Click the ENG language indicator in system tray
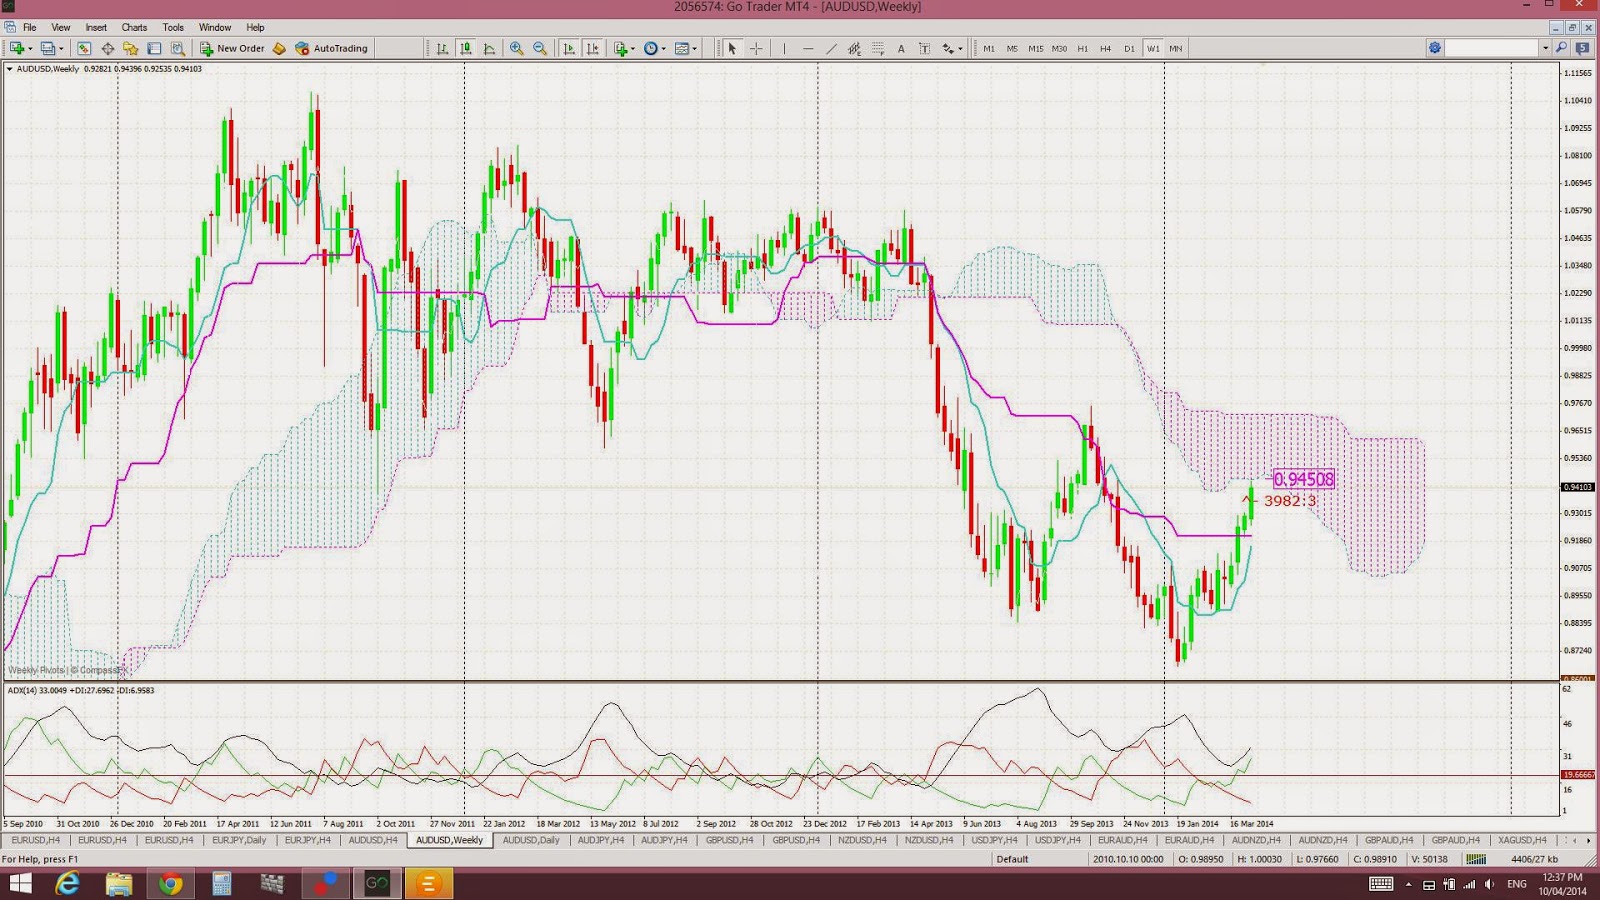This screenshot has width=1600, height=900. pyautogui.click(x=1513, y=884)
